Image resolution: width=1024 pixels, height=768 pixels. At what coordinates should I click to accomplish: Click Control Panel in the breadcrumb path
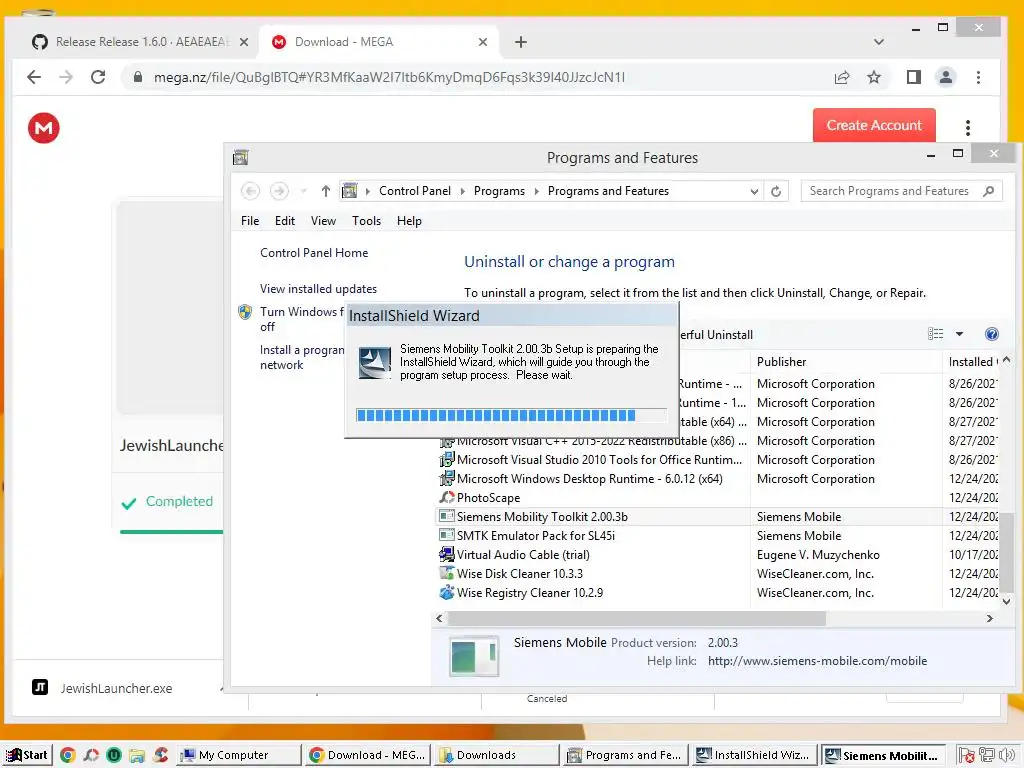pos(415,191)
